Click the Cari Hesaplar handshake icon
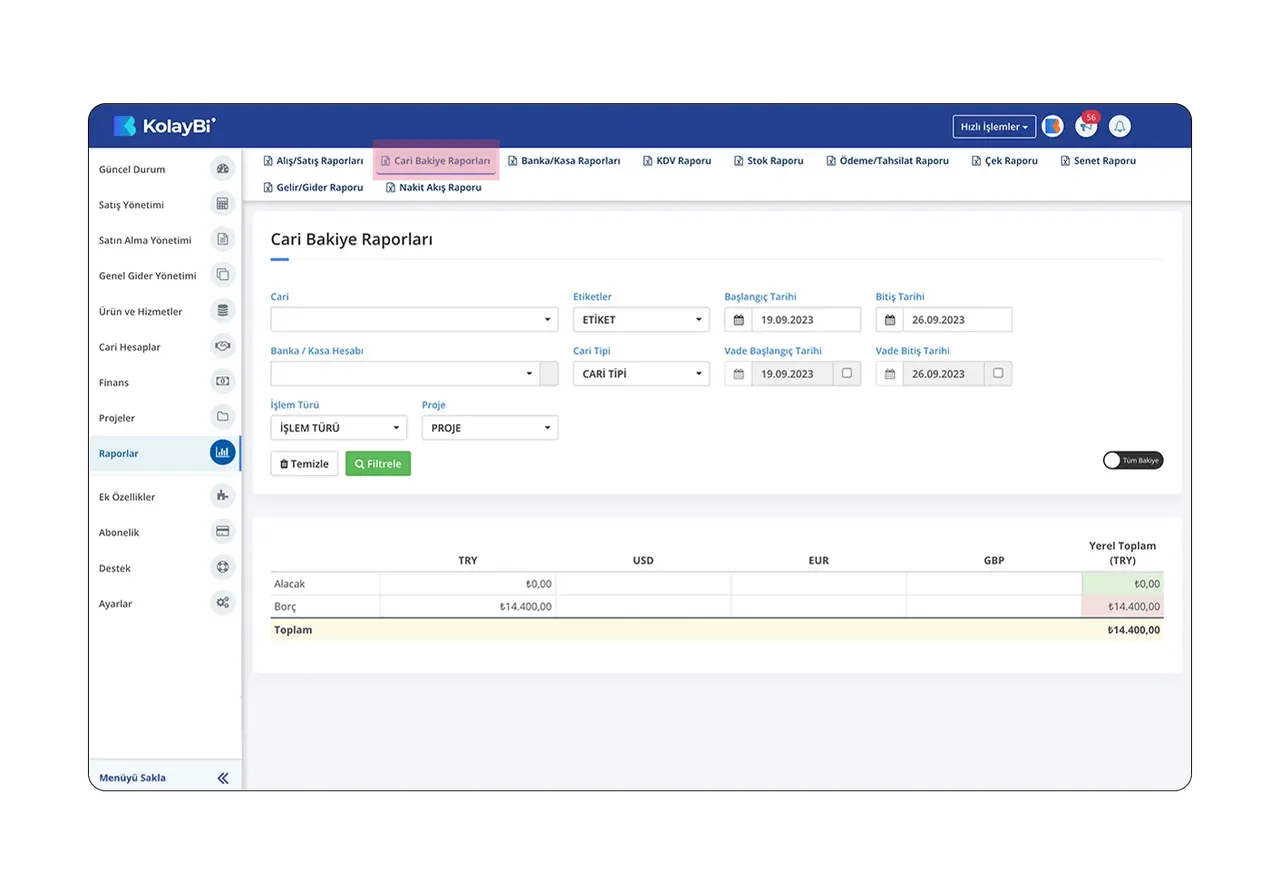This screenshot has width=1280, height=870. pyautogui.click(x=223, y=346)
